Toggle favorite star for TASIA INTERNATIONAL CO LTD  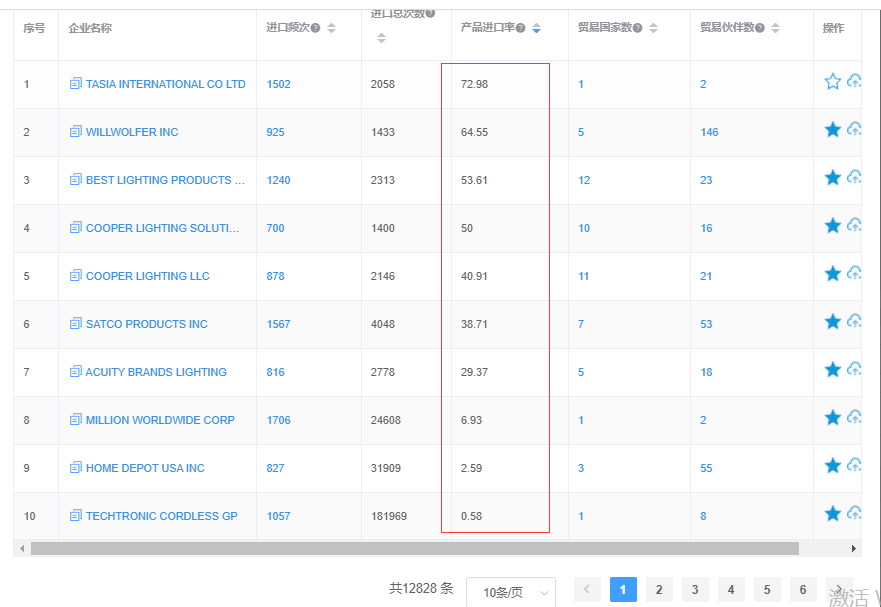pyautogui.click(x=832, y=82)
